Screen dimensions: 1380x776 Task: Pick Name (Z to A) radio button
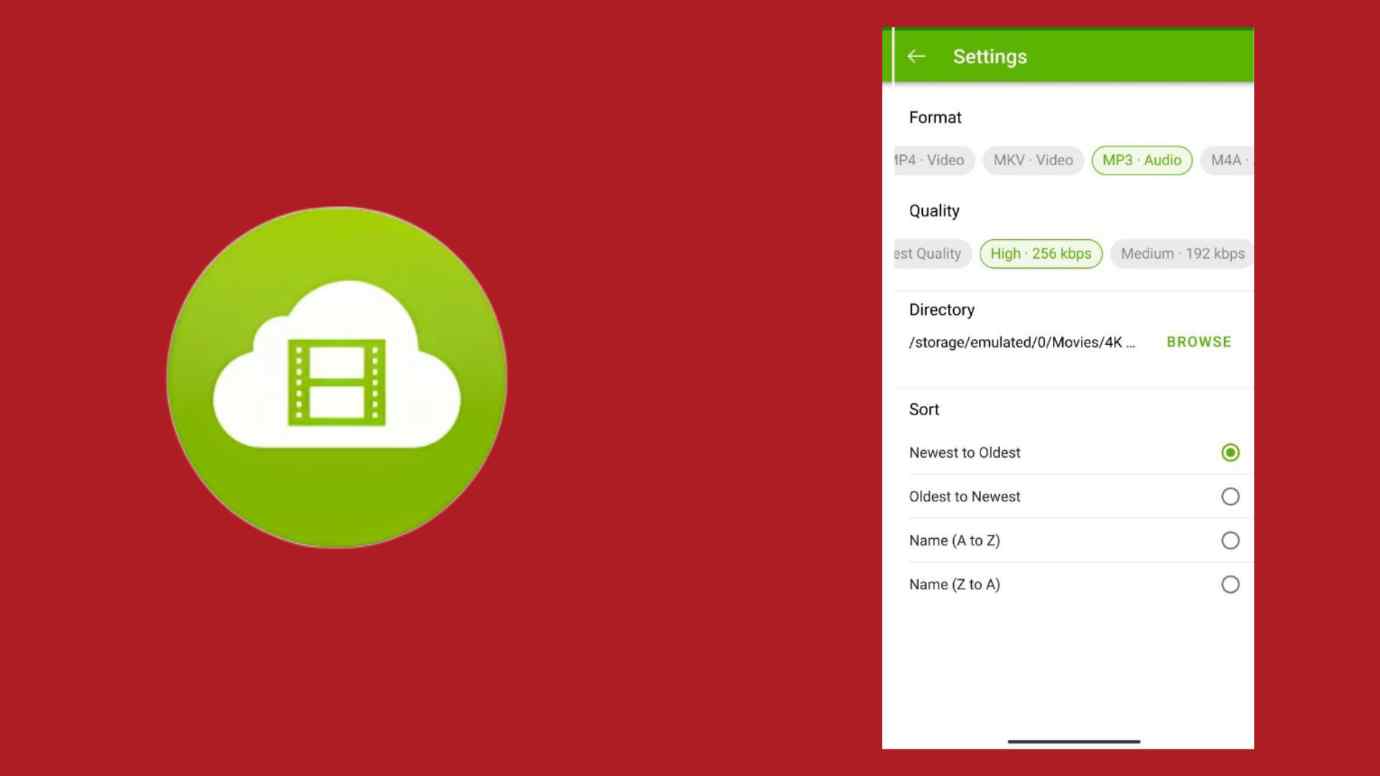tap(1230, 585)
